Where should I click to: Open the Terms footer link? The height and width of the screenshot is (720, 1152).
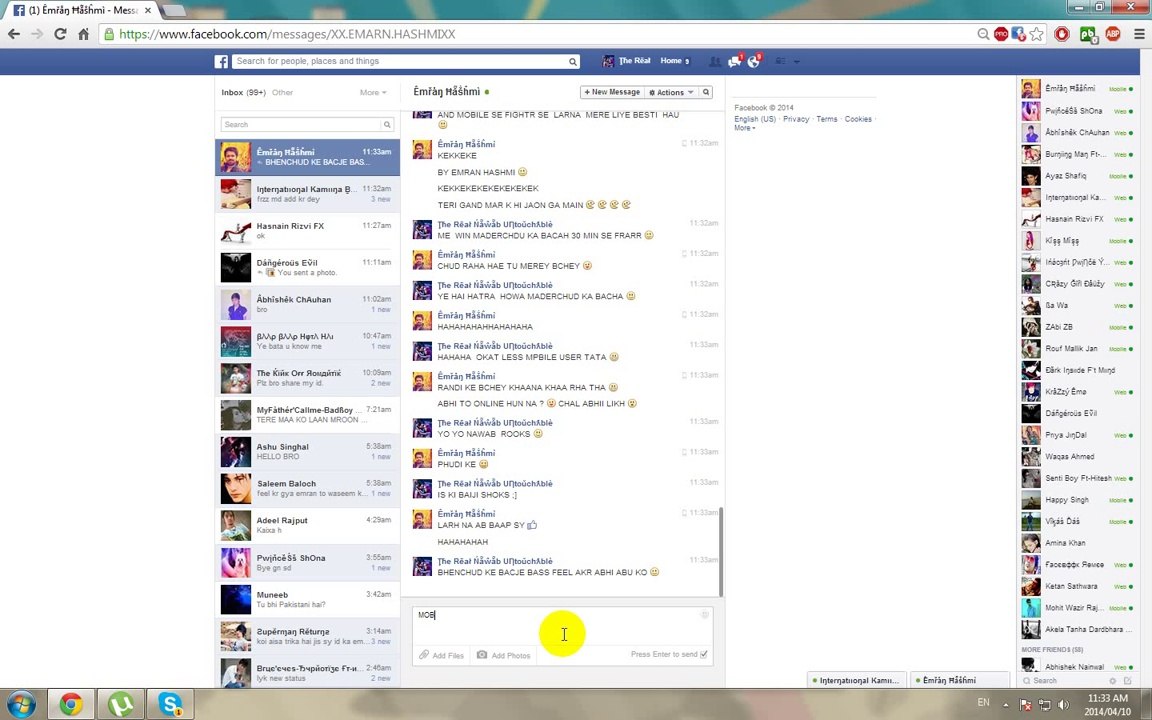click(827, 119)
